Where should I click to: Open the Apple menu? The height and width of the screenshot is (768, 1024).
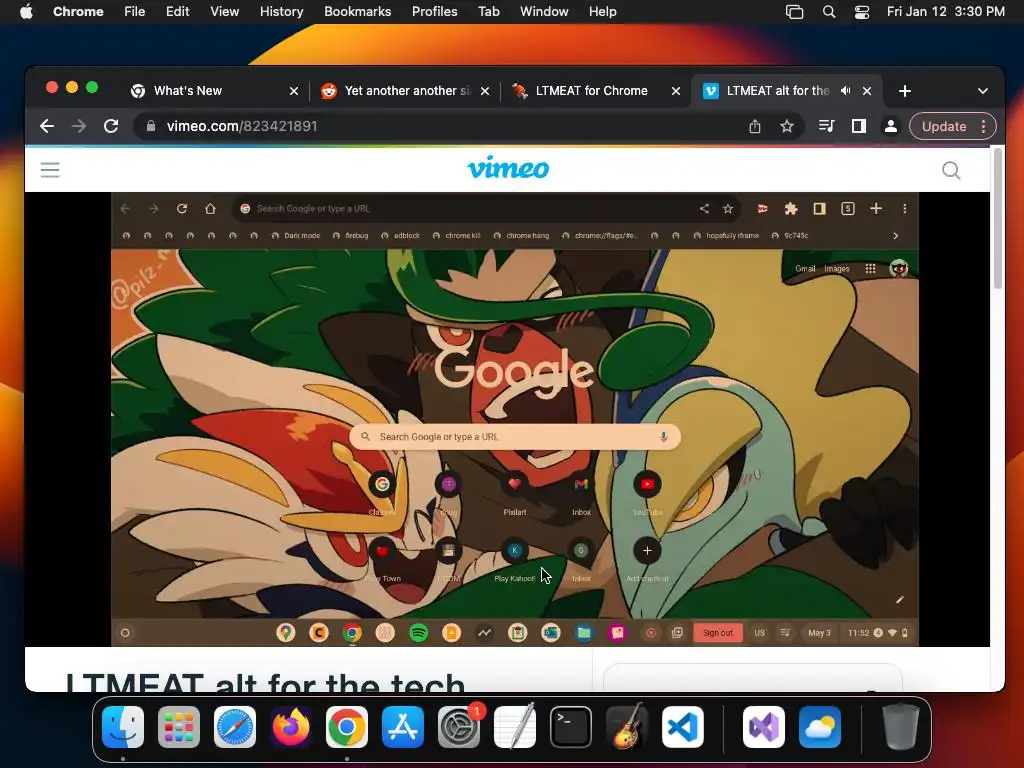tap(26, 11)
